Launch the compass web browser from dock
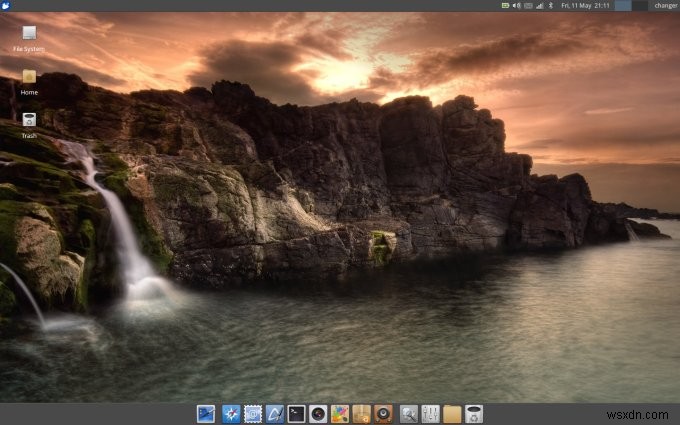Screen dimensions: 680x425 coord(231,413)
